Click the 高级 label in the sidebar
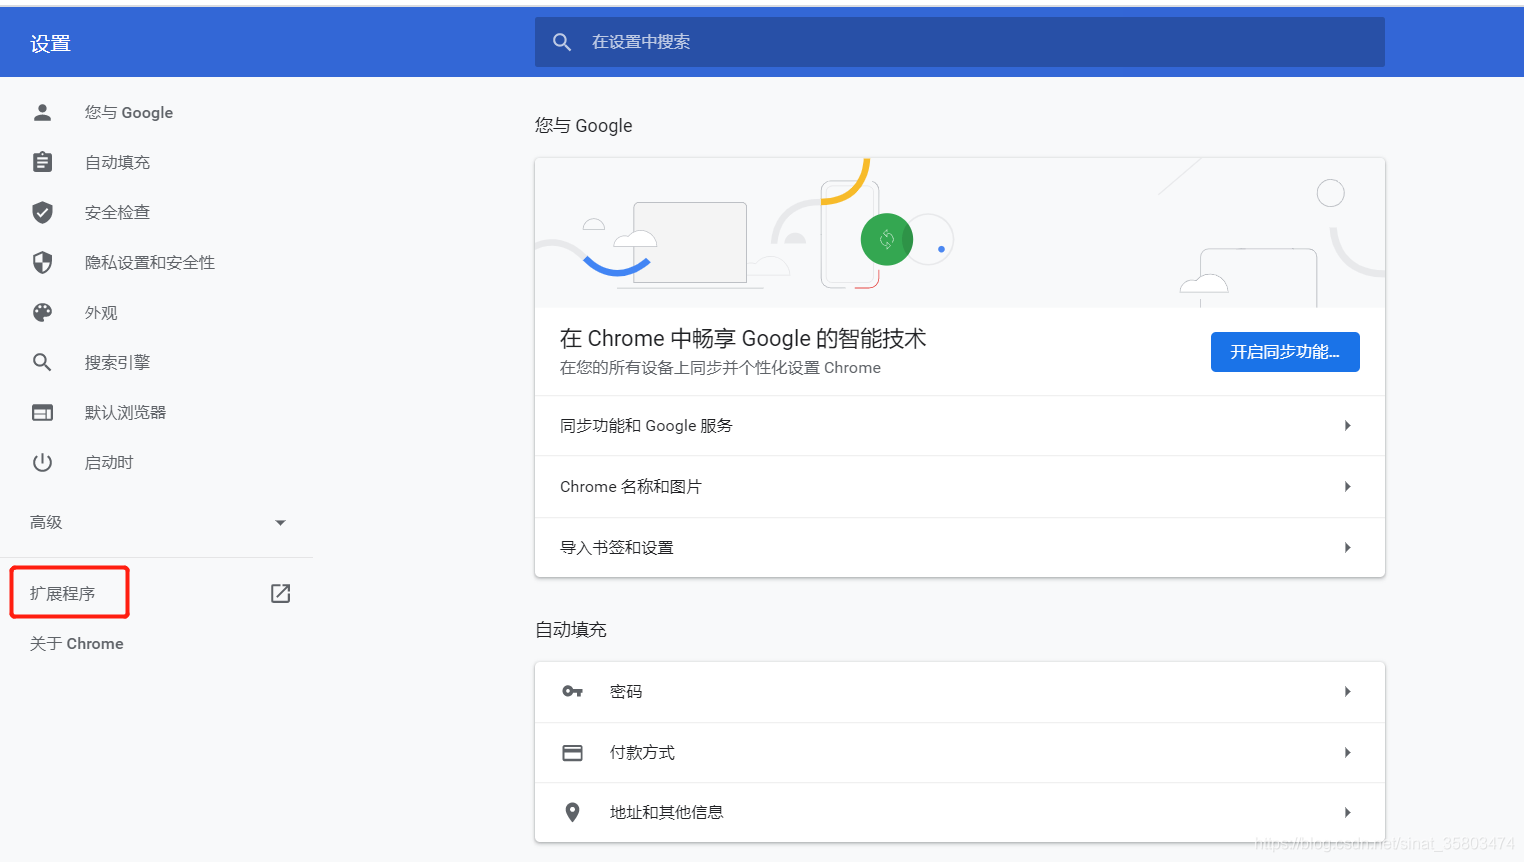The image size is (1524, 862). tap(46, 522)
